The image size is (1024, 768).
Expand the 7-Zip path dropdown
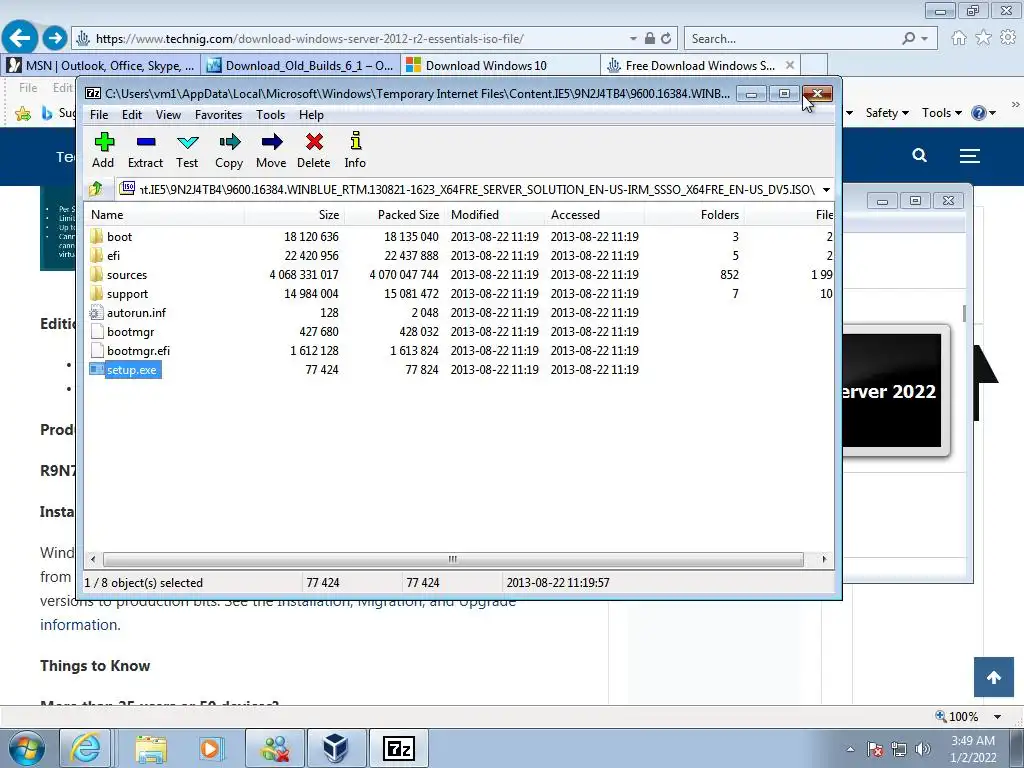(826, 189)
